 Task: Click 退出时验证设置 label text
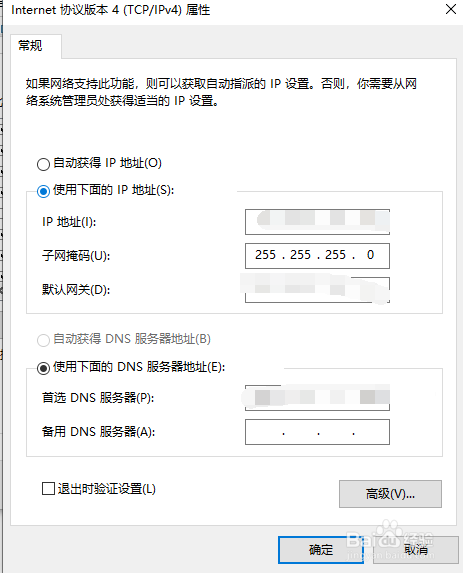coord(107,489)
